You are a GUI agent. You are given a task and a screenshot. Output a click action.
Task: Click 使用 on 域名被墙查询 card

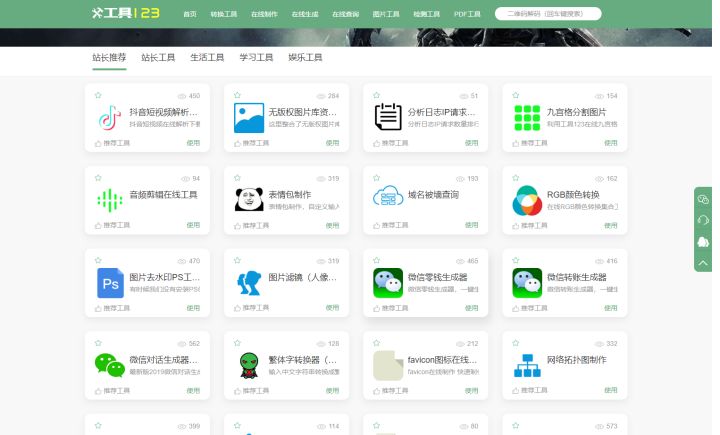(472, 226)
